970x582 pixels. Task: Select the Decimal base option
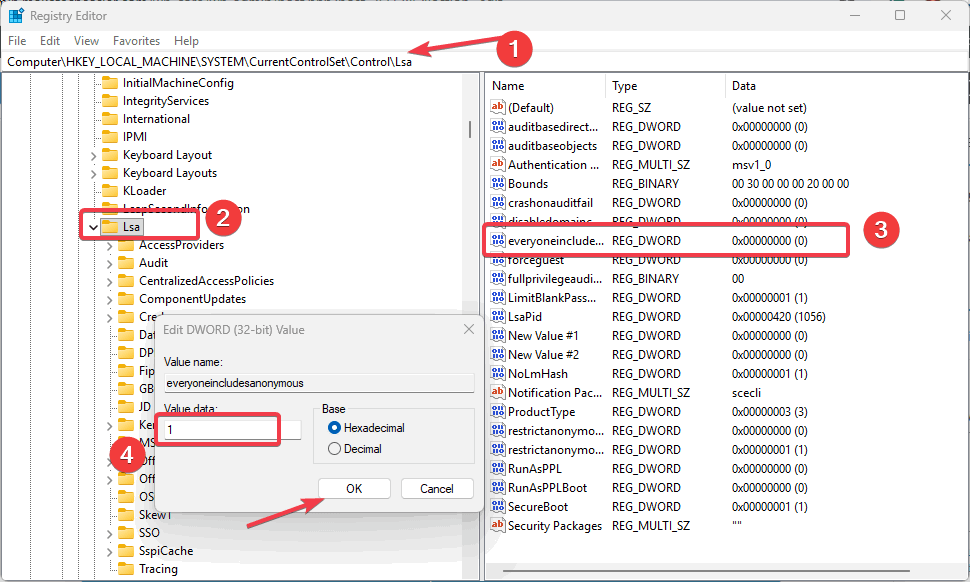[334, 448]
